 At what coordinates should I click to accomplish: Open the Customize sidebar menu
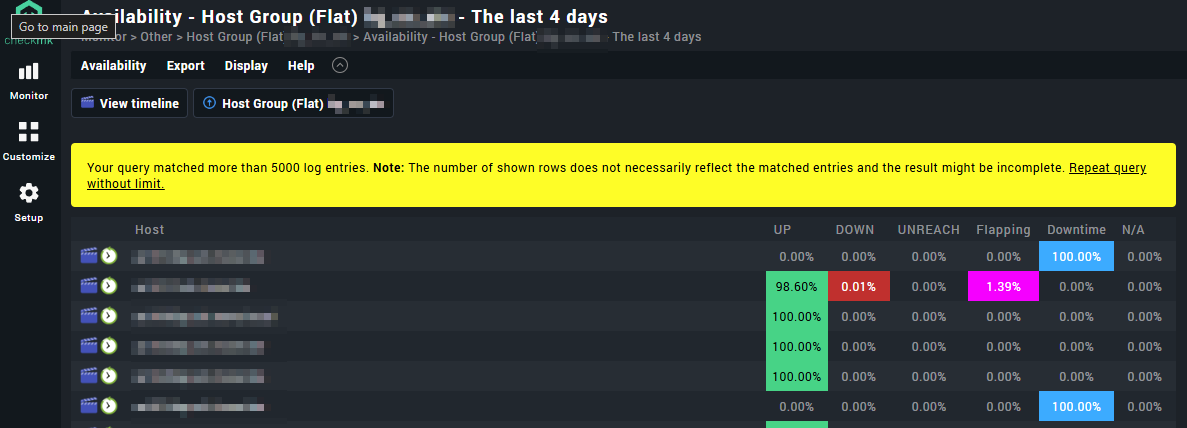[29, 141]
